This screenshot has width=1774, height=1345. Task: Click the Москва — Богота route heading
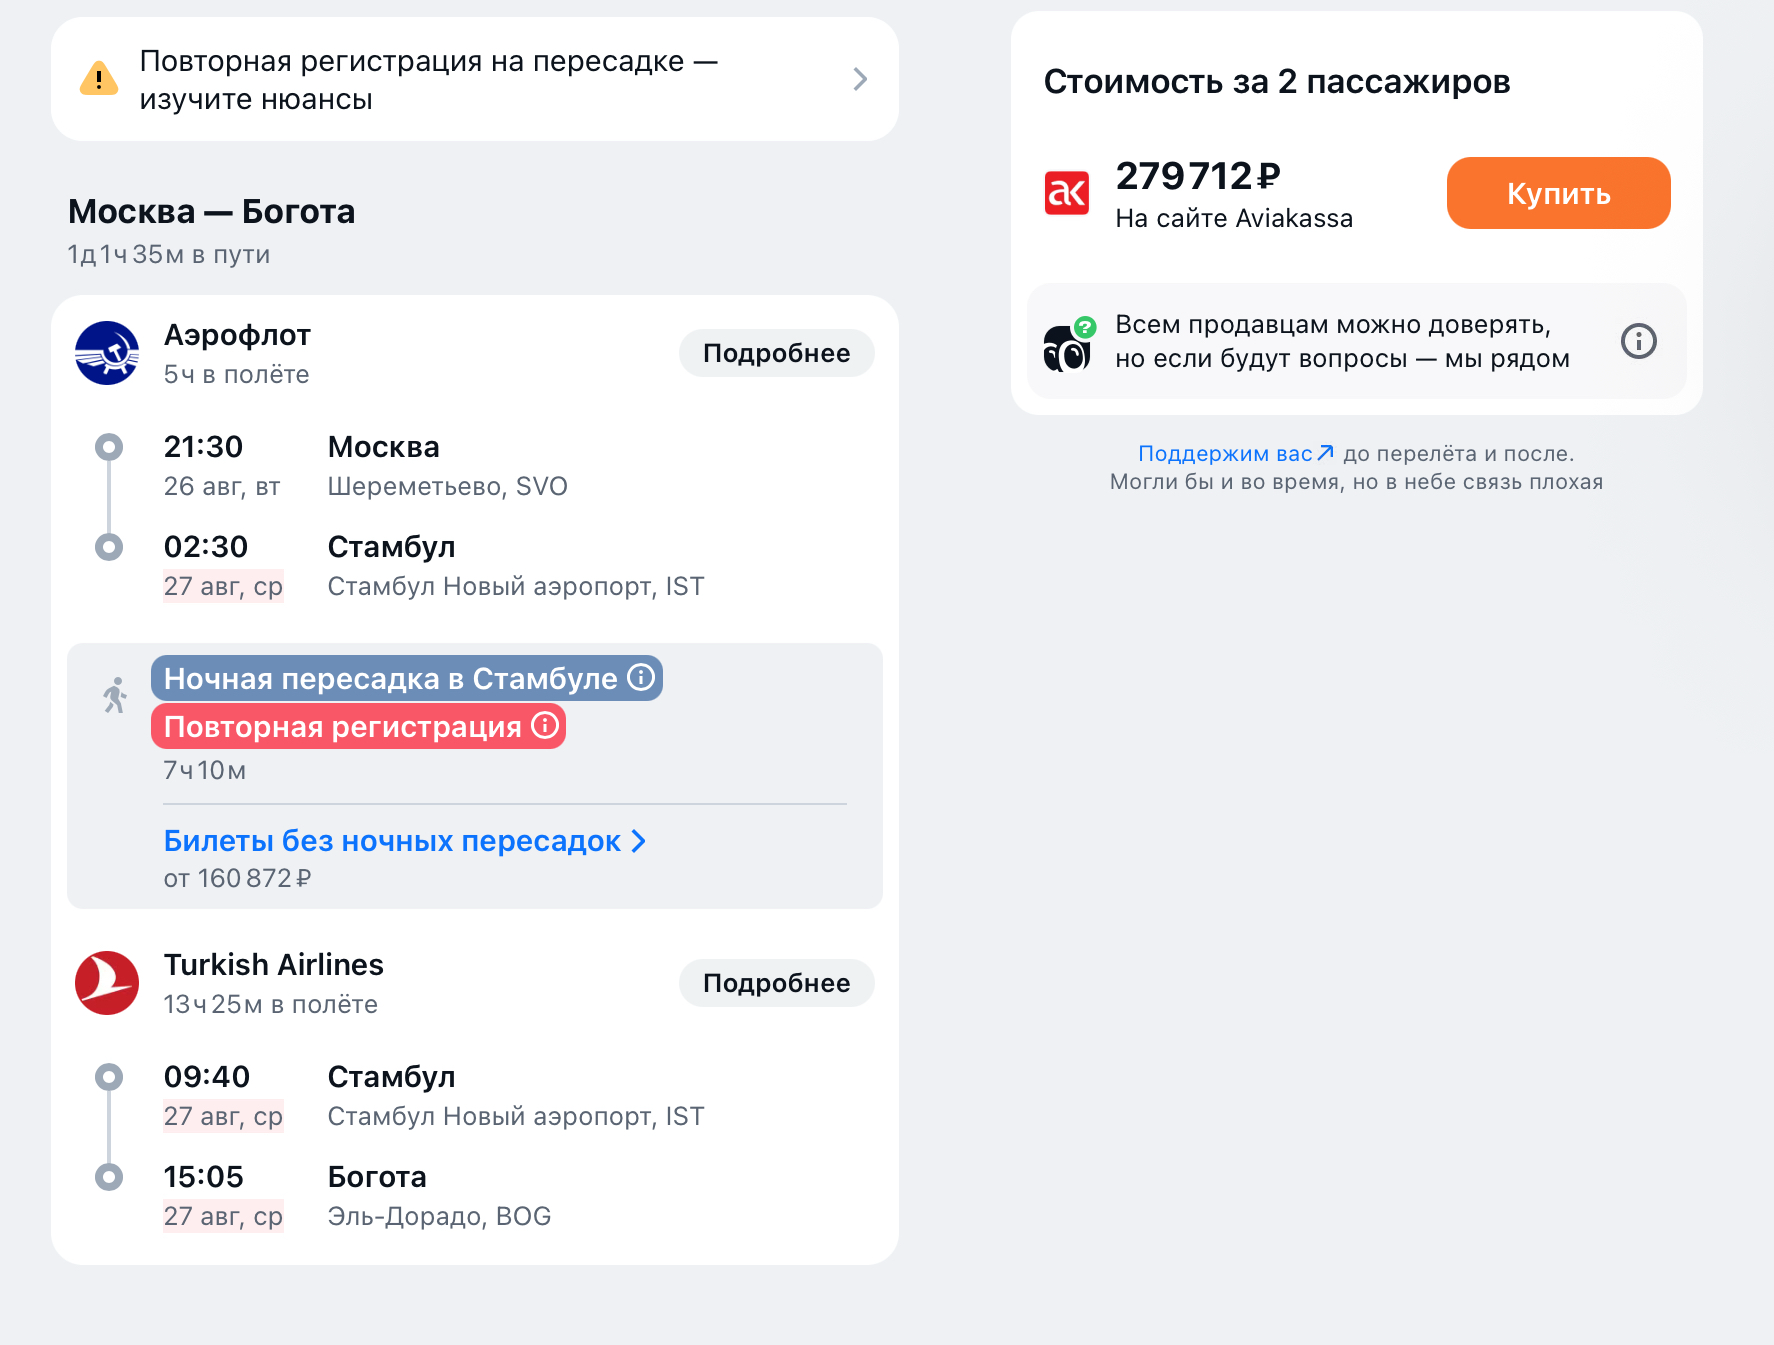[x=211, y=212]
